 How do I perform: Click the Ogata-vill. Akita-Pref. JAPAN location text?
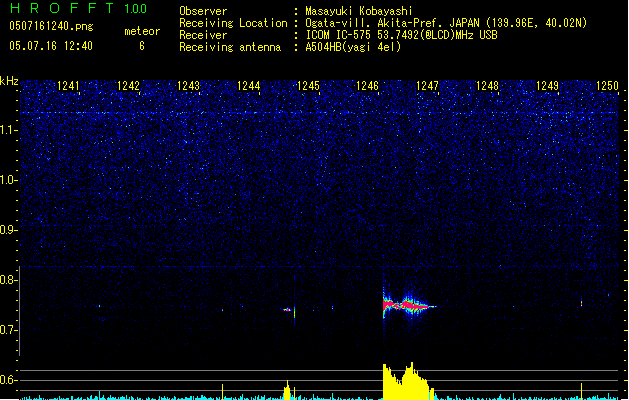pyautogui.click(x=446, y=23)
